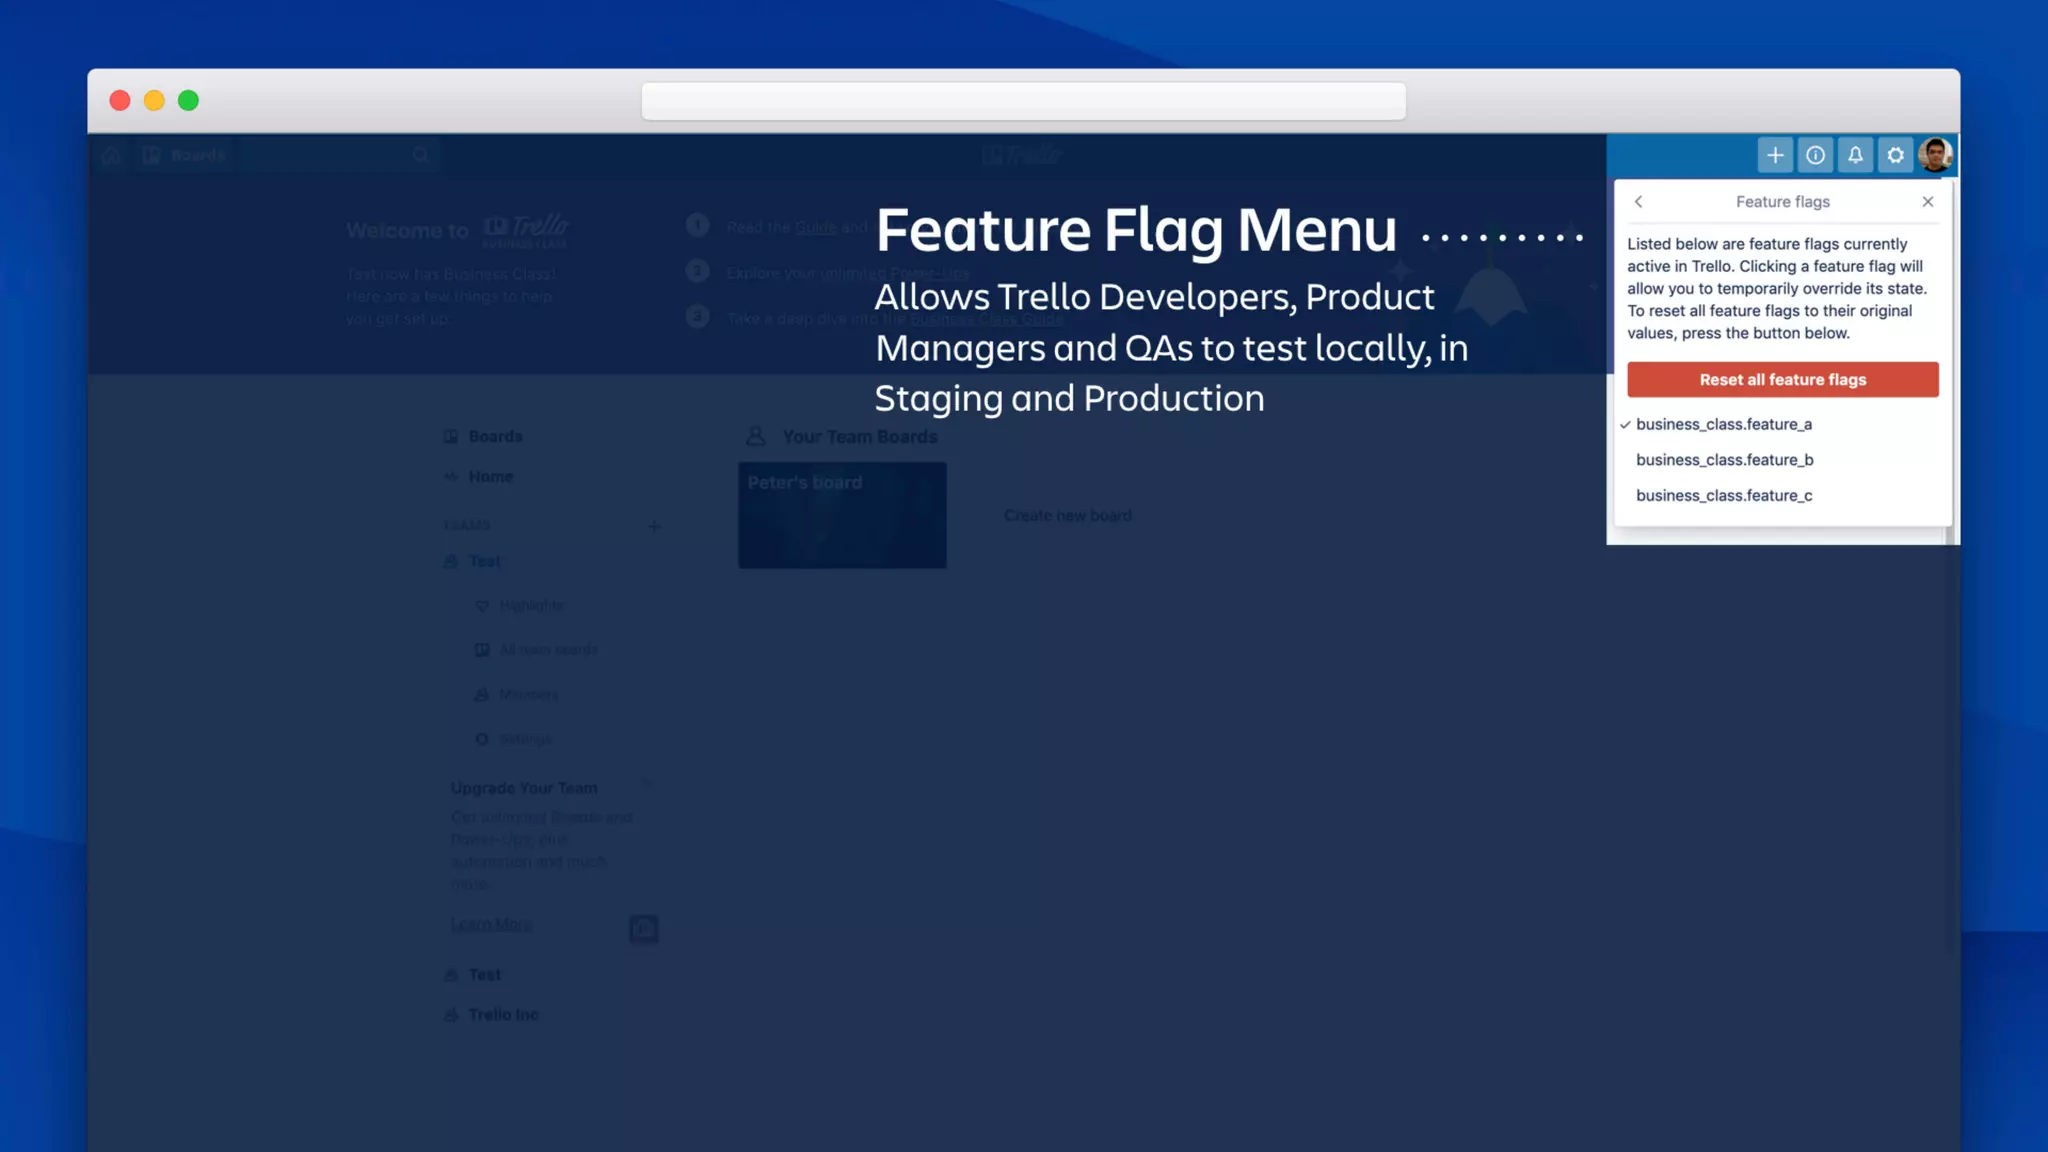Click Create new board tile
The height and width of the screenshot is (1152, 2048).
click(1067, 515)
